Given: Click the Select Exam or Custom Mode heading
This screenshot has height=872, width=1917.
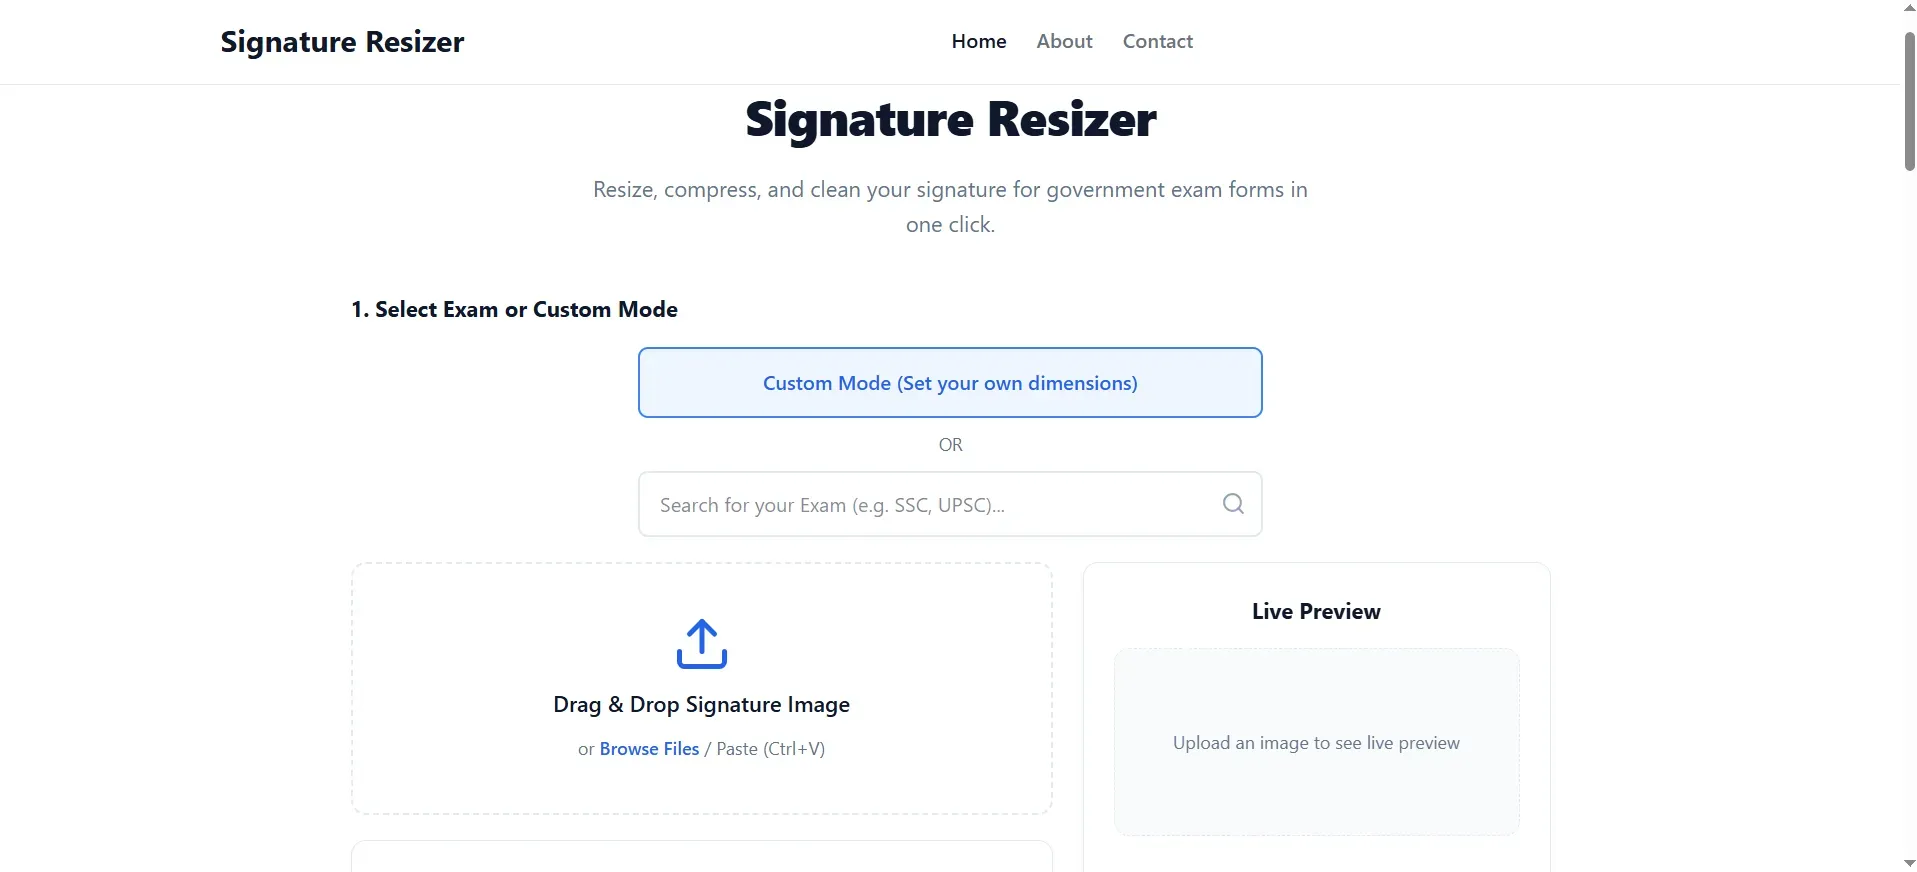Looking at the screenshot, I should 514,309.
